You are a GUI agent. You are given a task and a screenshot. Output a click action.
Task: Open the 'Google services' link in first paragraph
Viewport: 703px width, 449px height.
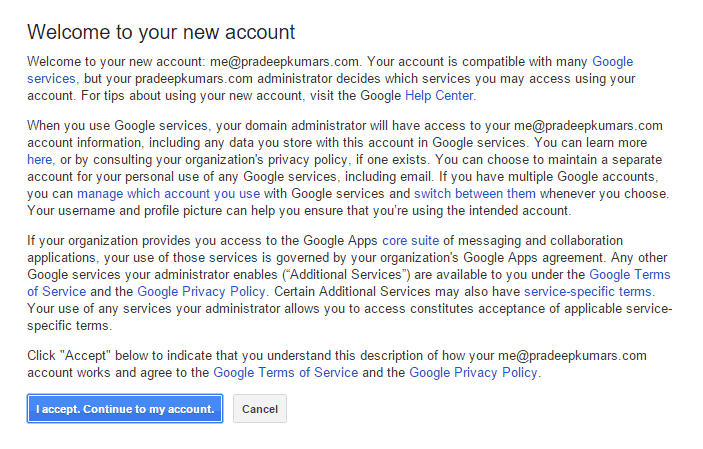pyautogui.click(x=612, y=61)
